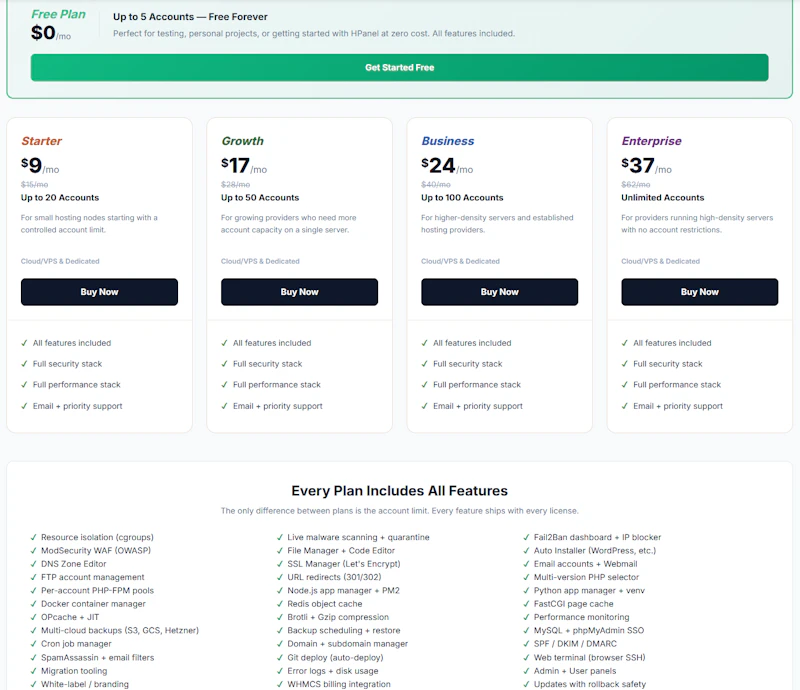Click Business card 'Full performance stack' checkmark
This screenshot has width=800, height=690.
424,384
